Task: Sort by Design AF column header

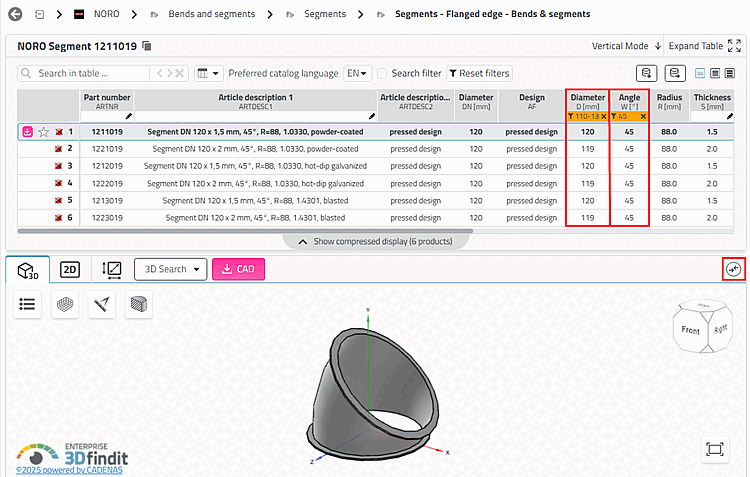Action: coord(532,101)
